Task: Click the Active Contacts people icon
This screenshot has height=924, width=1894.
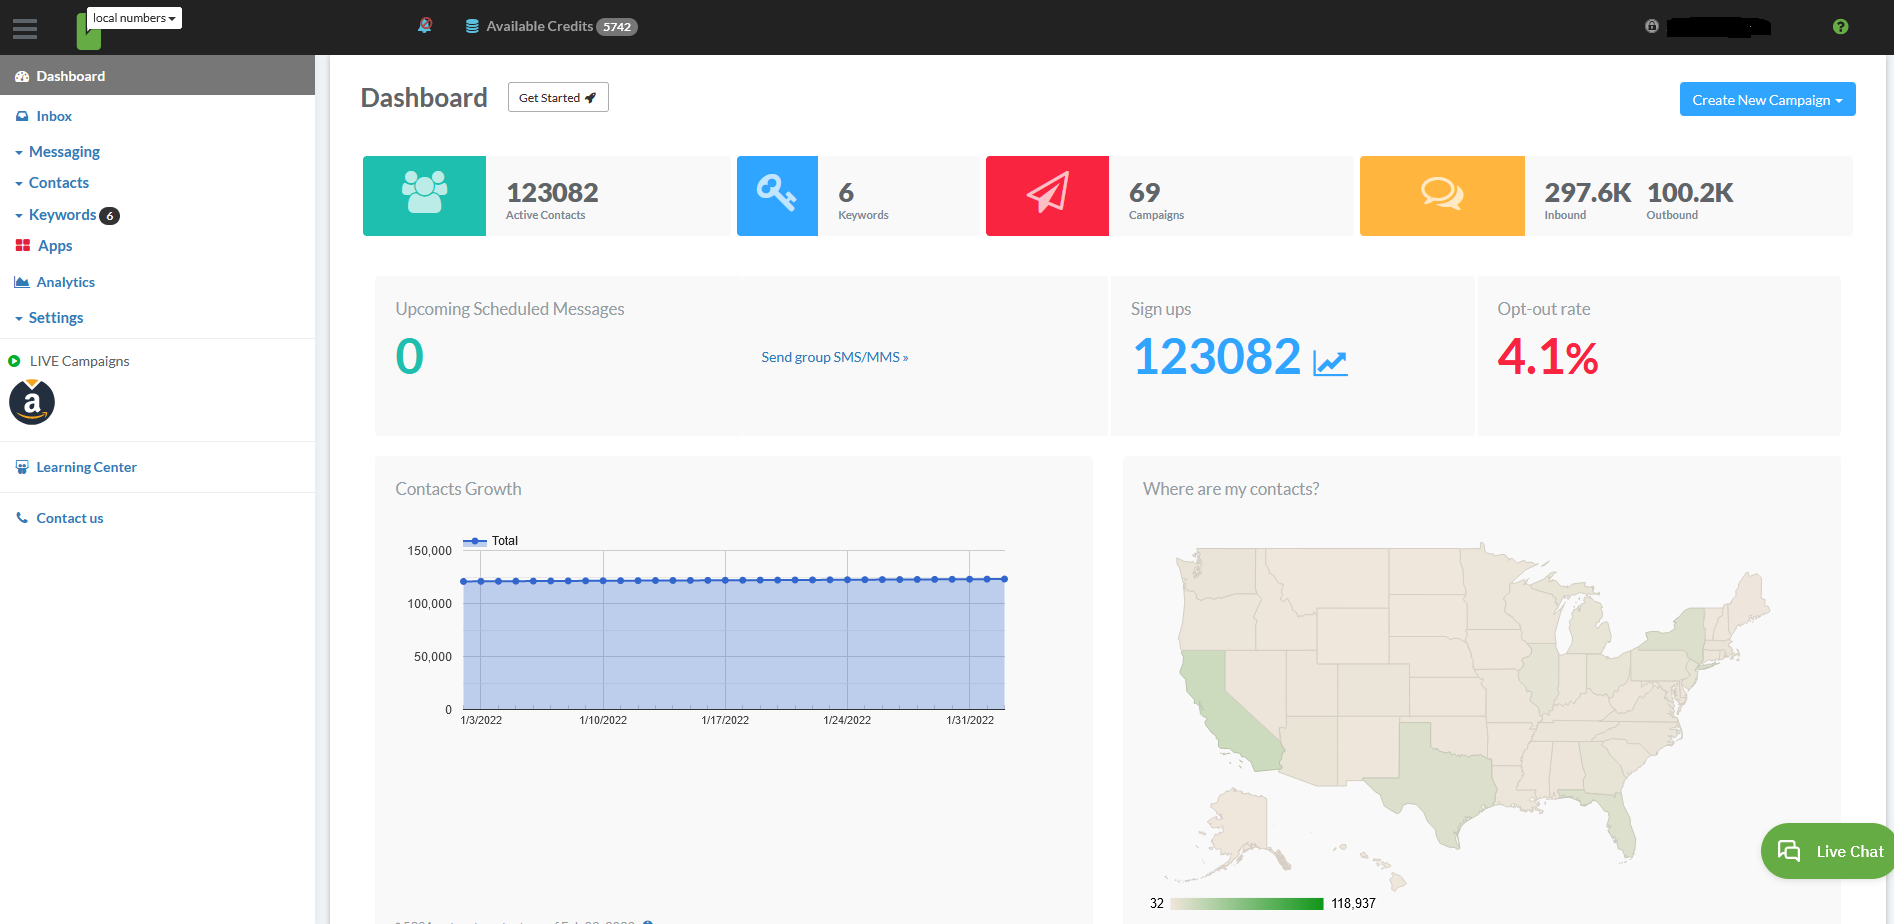Action: (x=424, y=195)
